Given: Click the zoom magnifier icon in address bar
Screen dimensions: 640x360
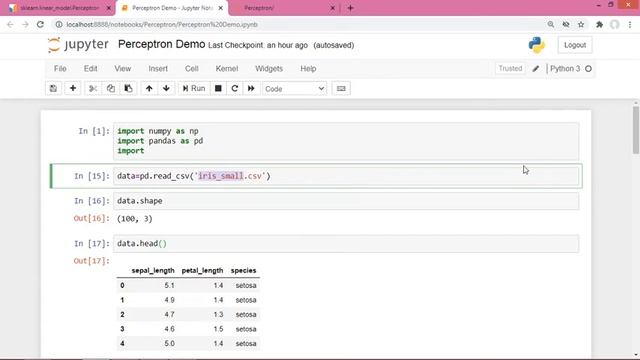Looking at the screenshot, I should (x=551, y=24).
